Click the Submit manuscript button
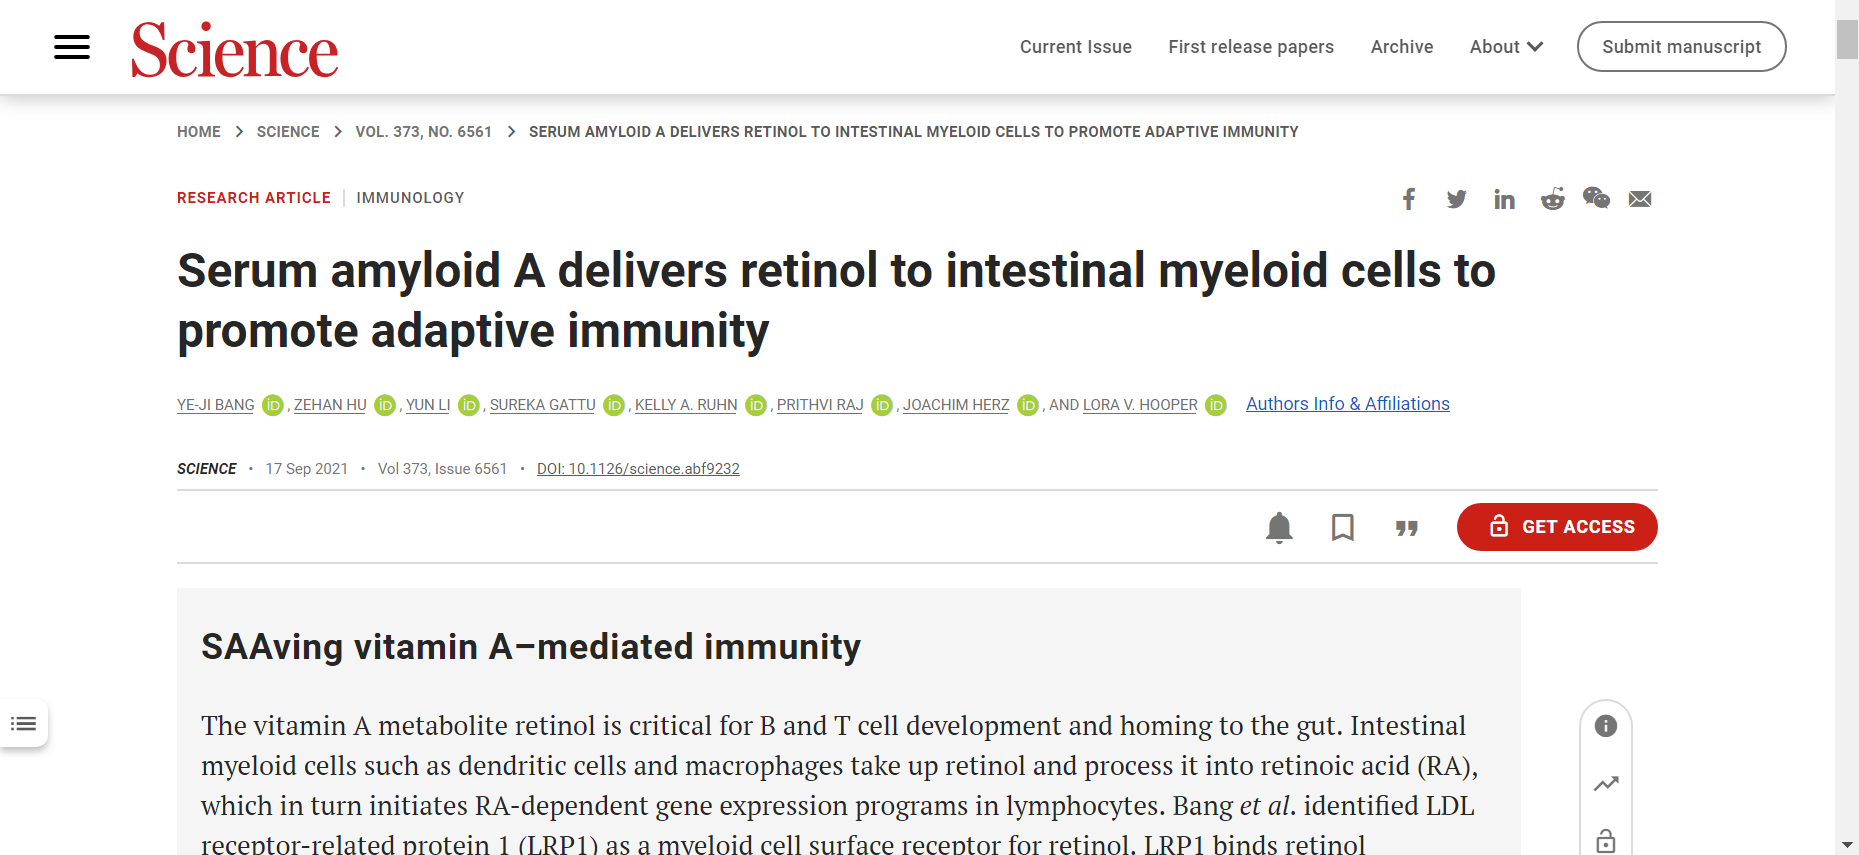The image size is (1859, 855). point(1681,47)
